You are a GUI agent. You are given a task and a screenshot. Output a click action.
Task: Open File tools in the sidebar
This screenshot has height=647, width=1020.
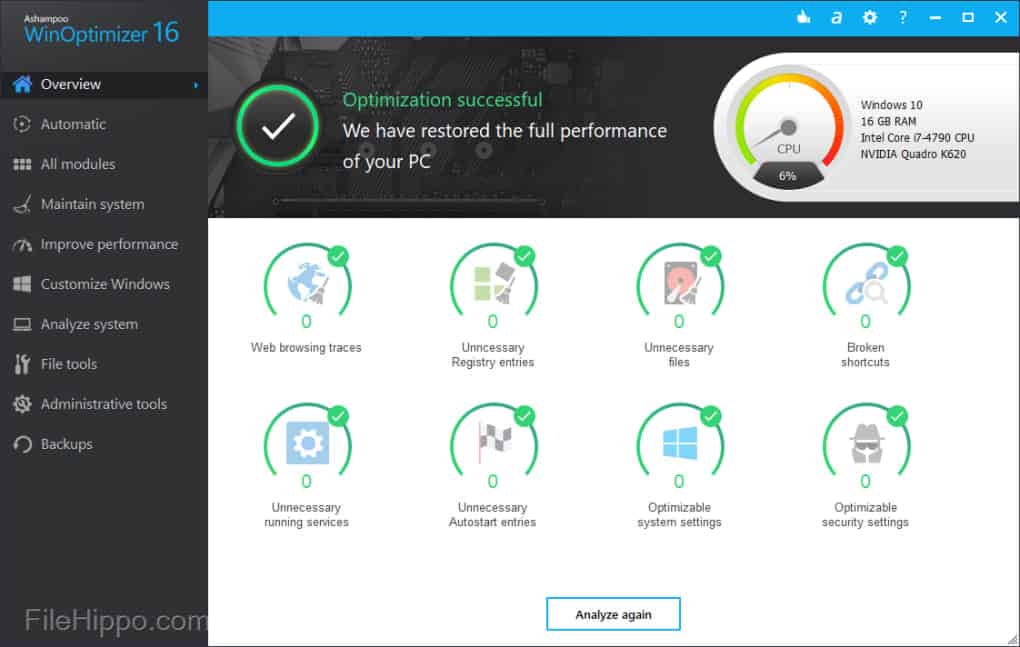[x=70, y=364]
